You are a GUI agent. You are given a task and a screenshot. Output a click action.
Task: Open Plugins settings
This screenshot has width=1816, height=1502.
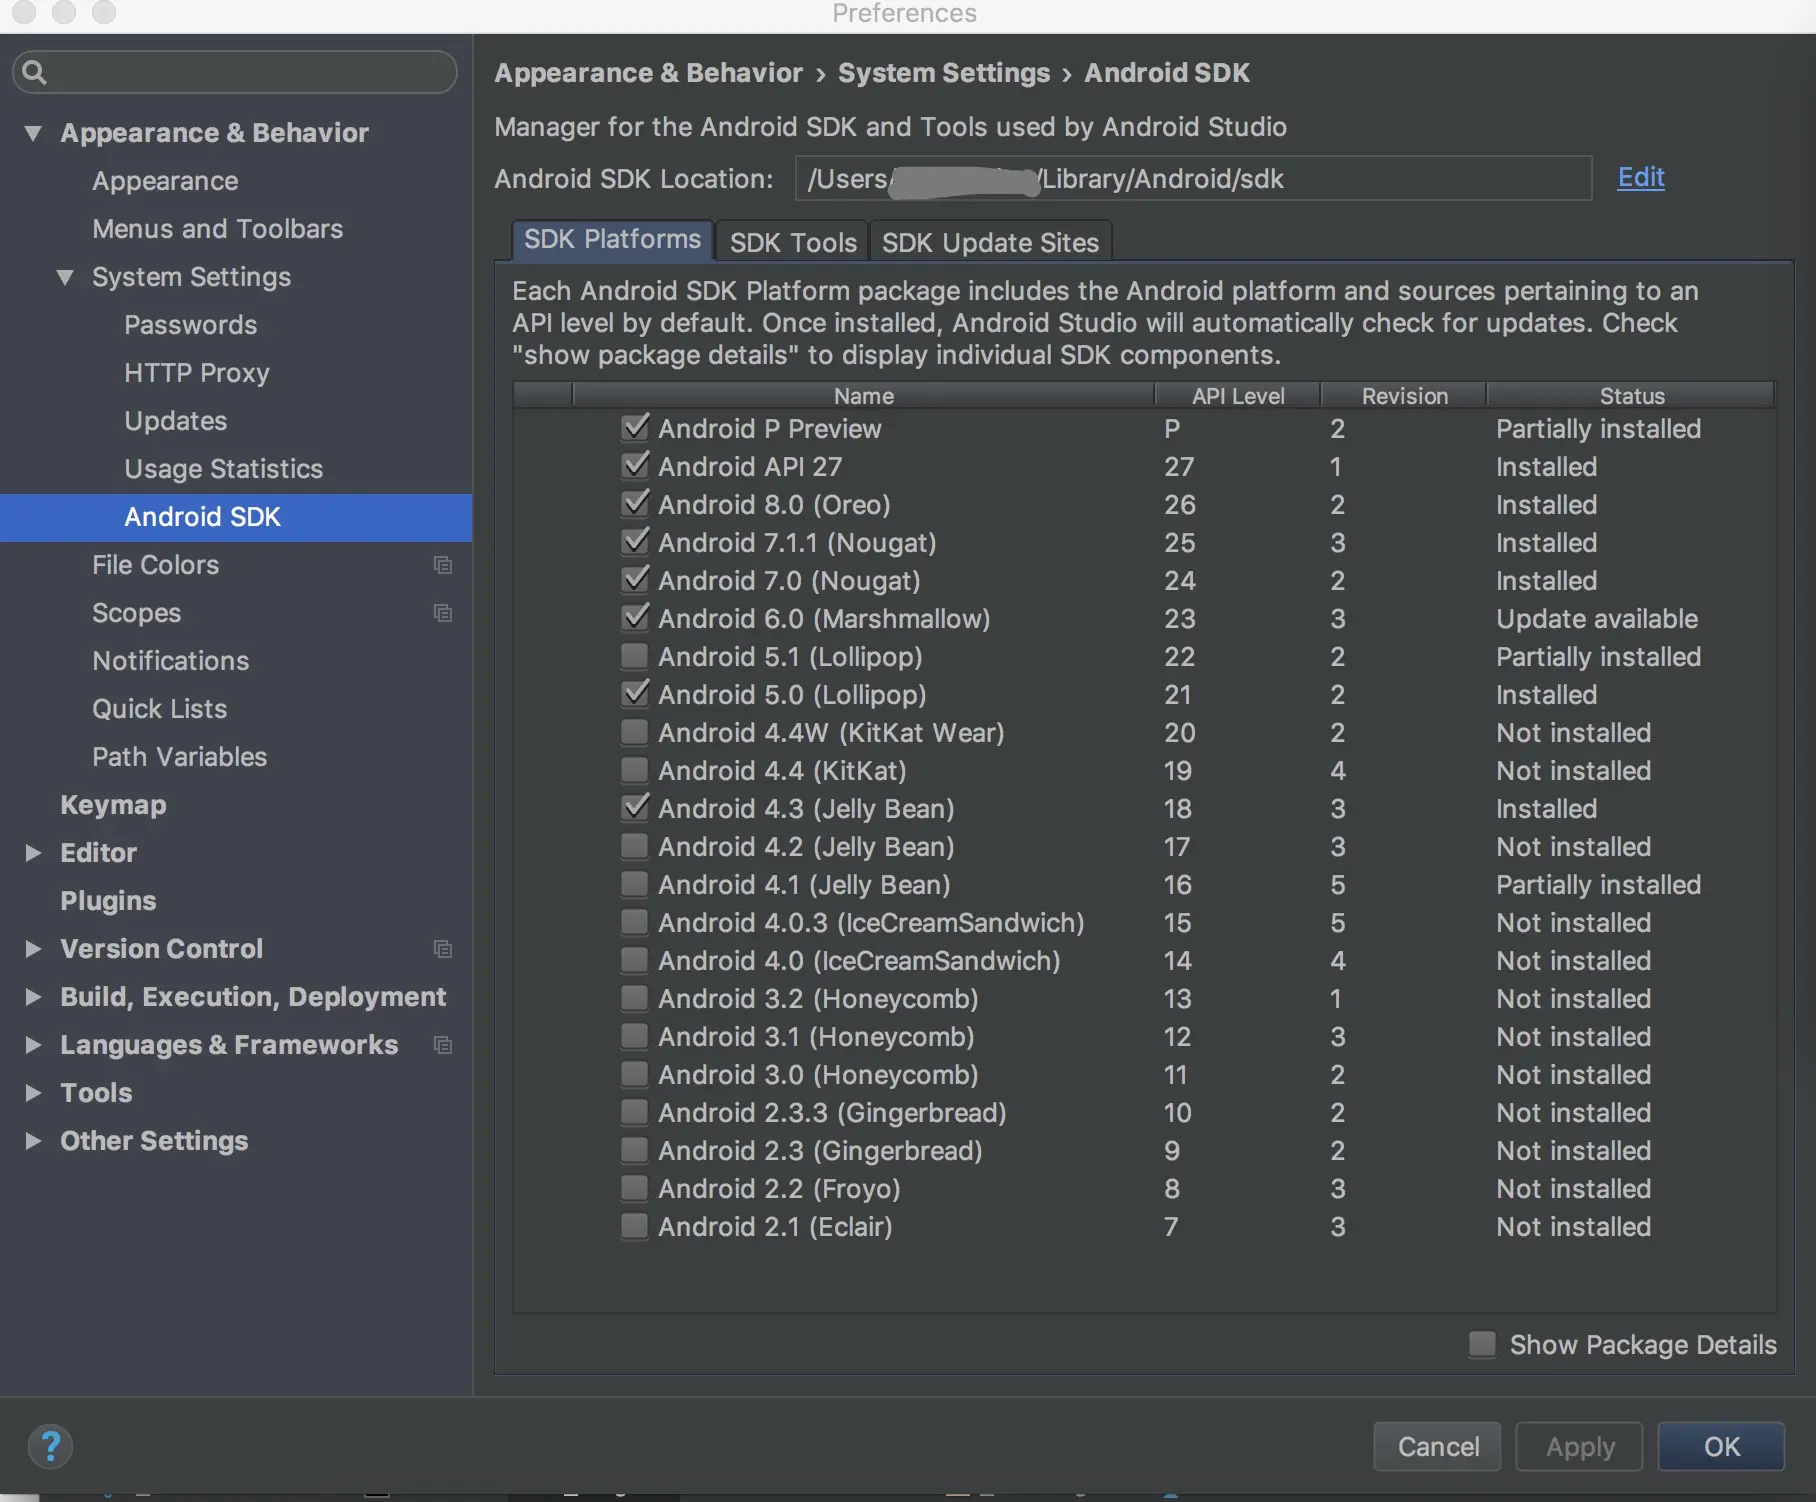[108, 901]
